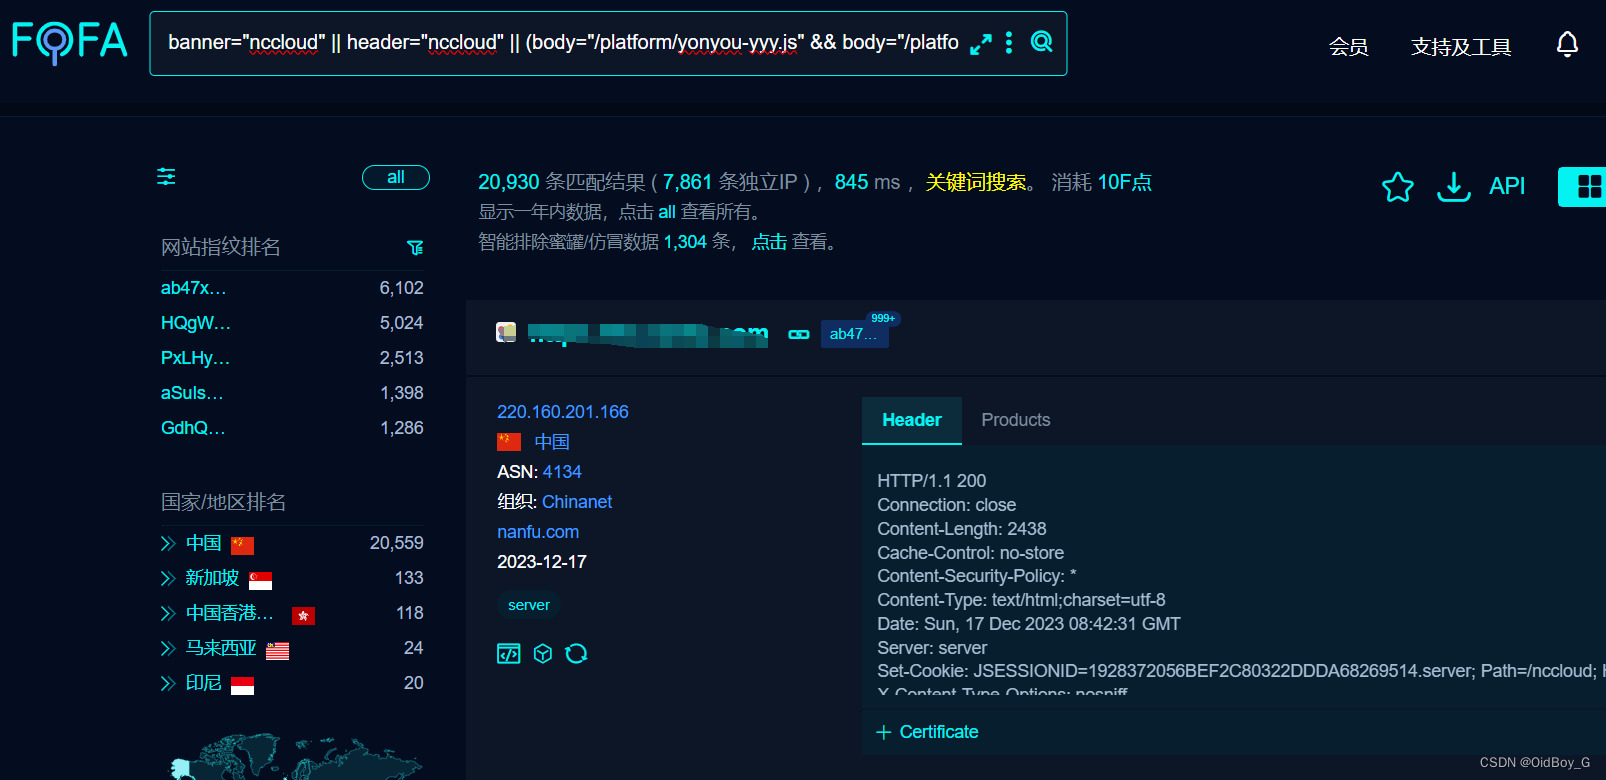Toggle the all data pill
Screen dimensions: 1606x780
click(x=396, y=177)
